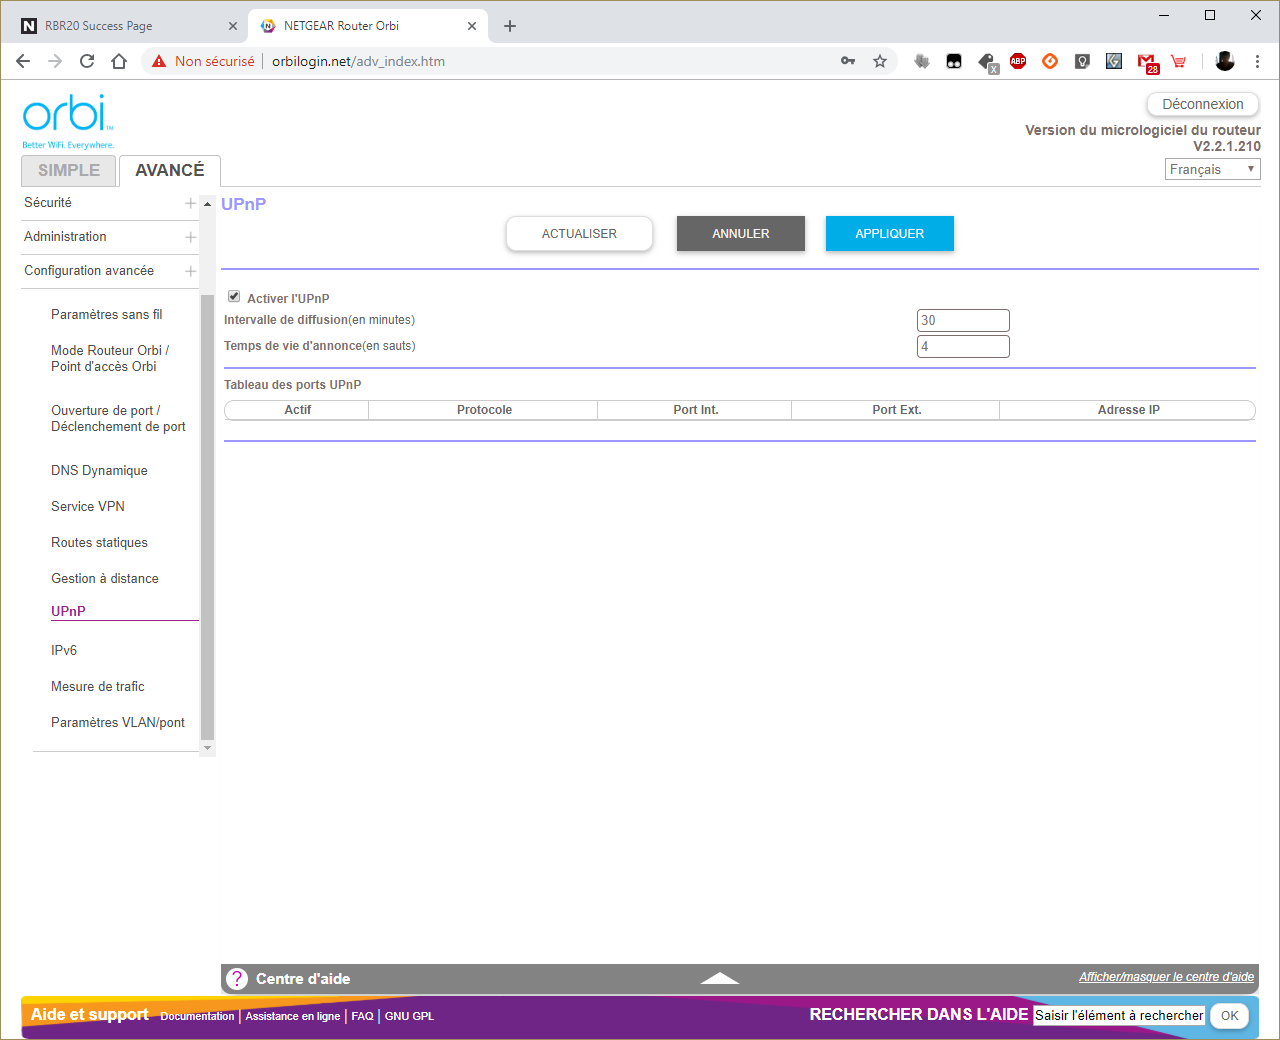Click the Port Ext. column header
The height and width of the screenshot is (1040, 1280).
(896, 410)
